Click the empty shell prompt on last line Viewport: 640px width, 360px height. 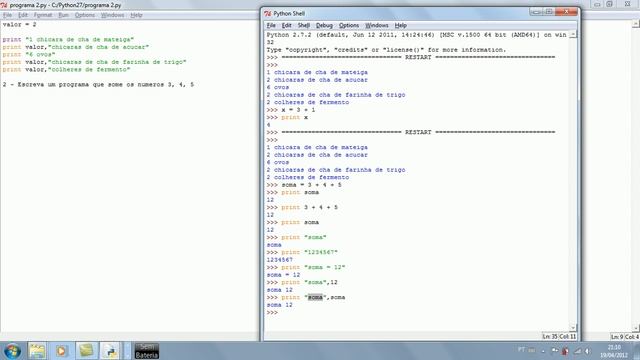pos(272,313)
